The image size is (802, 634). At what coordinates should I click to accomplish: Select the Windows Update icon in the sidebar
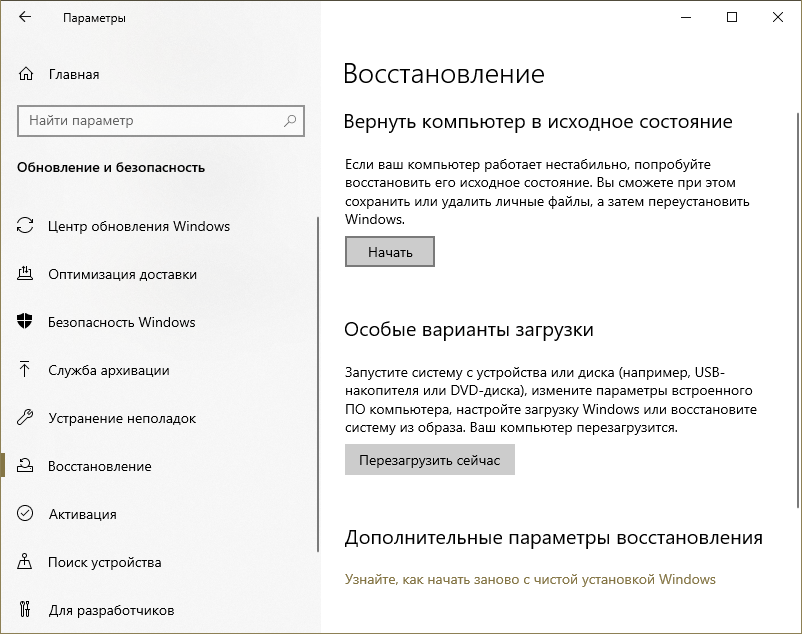pyautogui.click(x=24, y=226)
